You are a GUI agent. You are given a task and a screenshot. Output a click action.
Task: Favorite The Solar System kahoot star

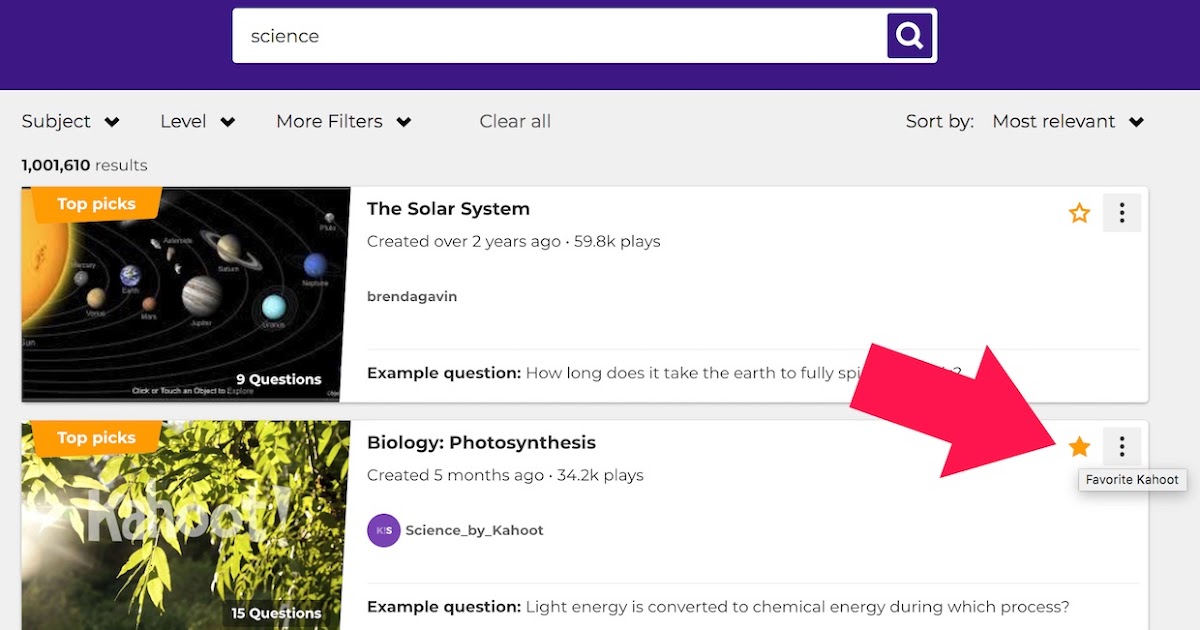click(x=1079, y=213)
